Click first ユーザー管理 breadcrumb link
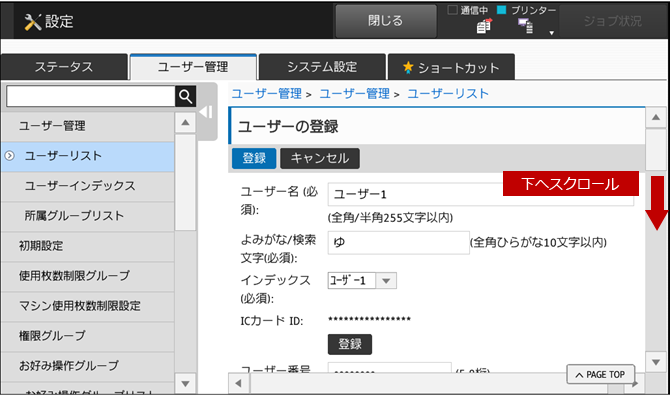 pos(267,94)
